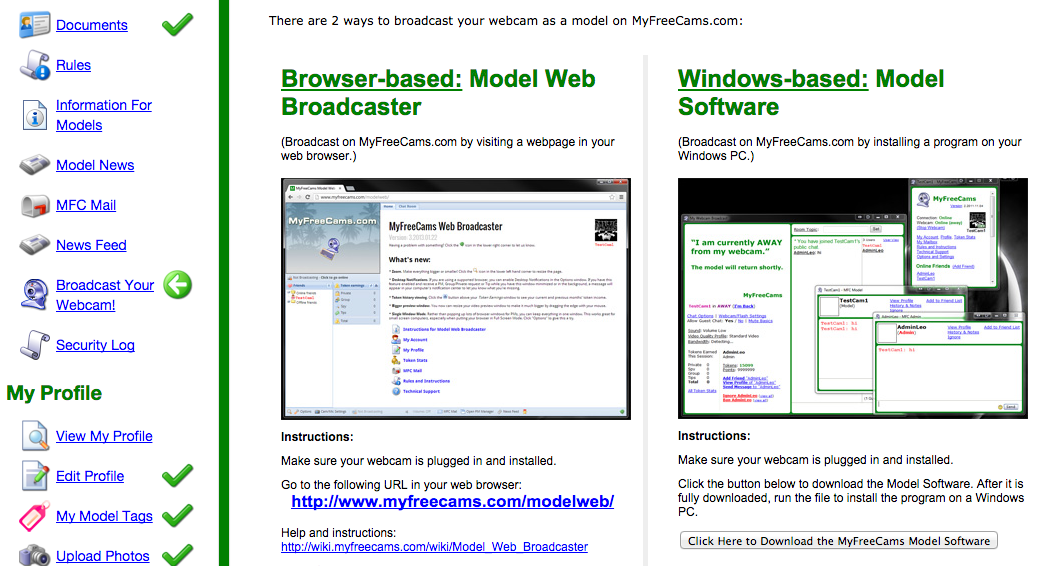Open the Security Log link

[x=95, y=345]
